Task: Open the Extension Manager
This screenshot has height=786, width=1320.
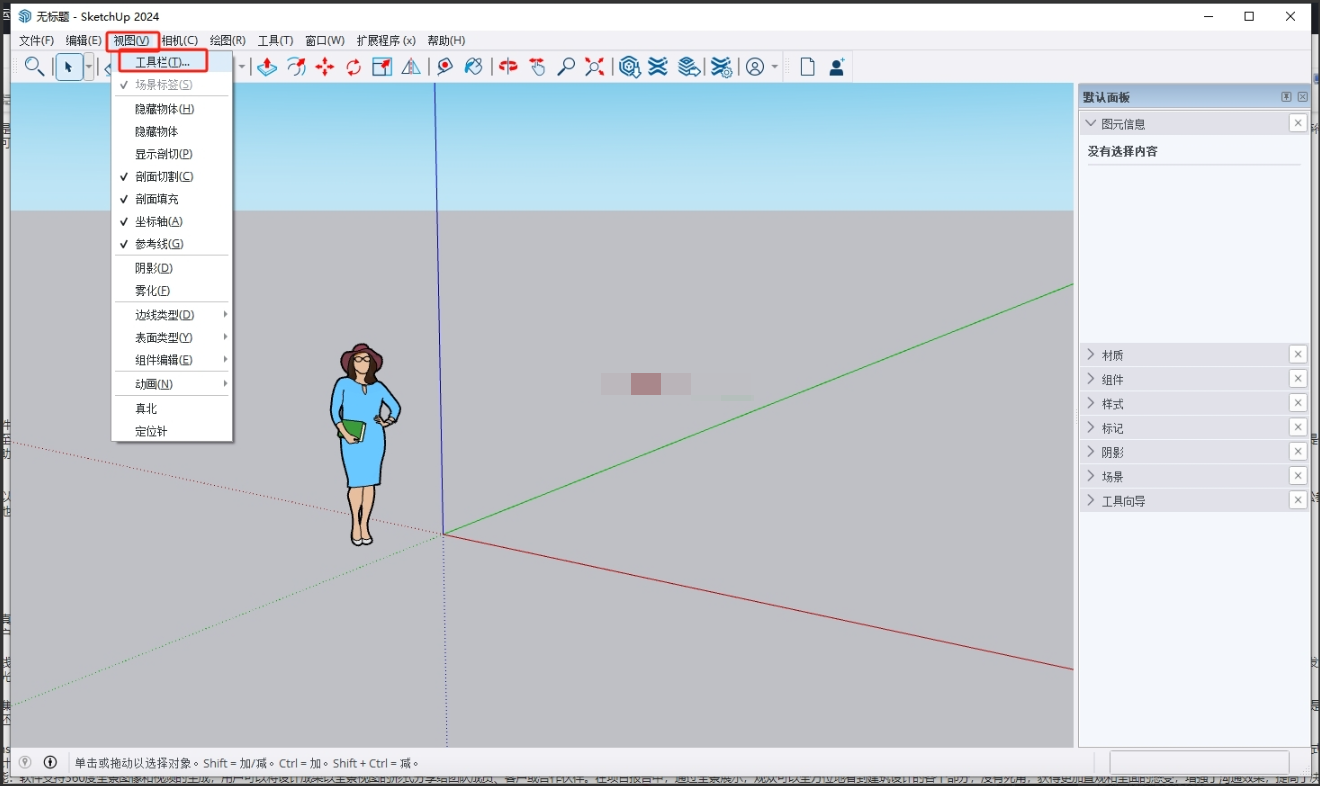Action: click(x=721, y=67)
